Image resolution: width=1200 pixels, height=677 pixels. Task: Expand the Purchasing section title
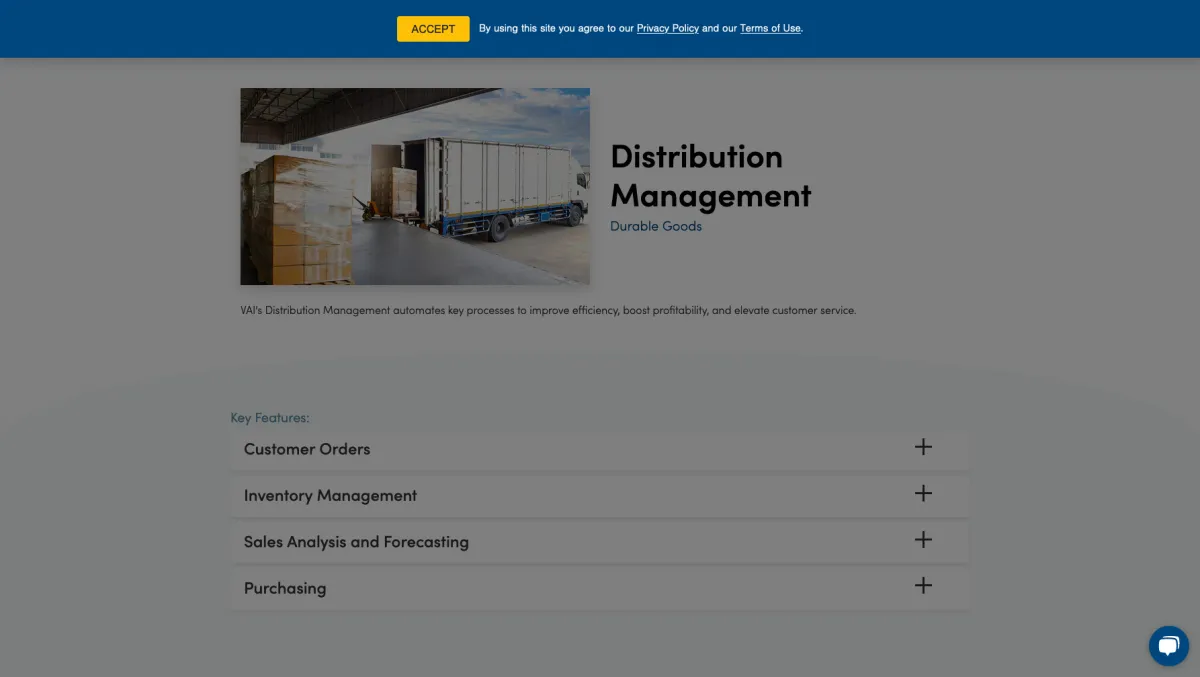pyautogui.click(x=285, y=588)
